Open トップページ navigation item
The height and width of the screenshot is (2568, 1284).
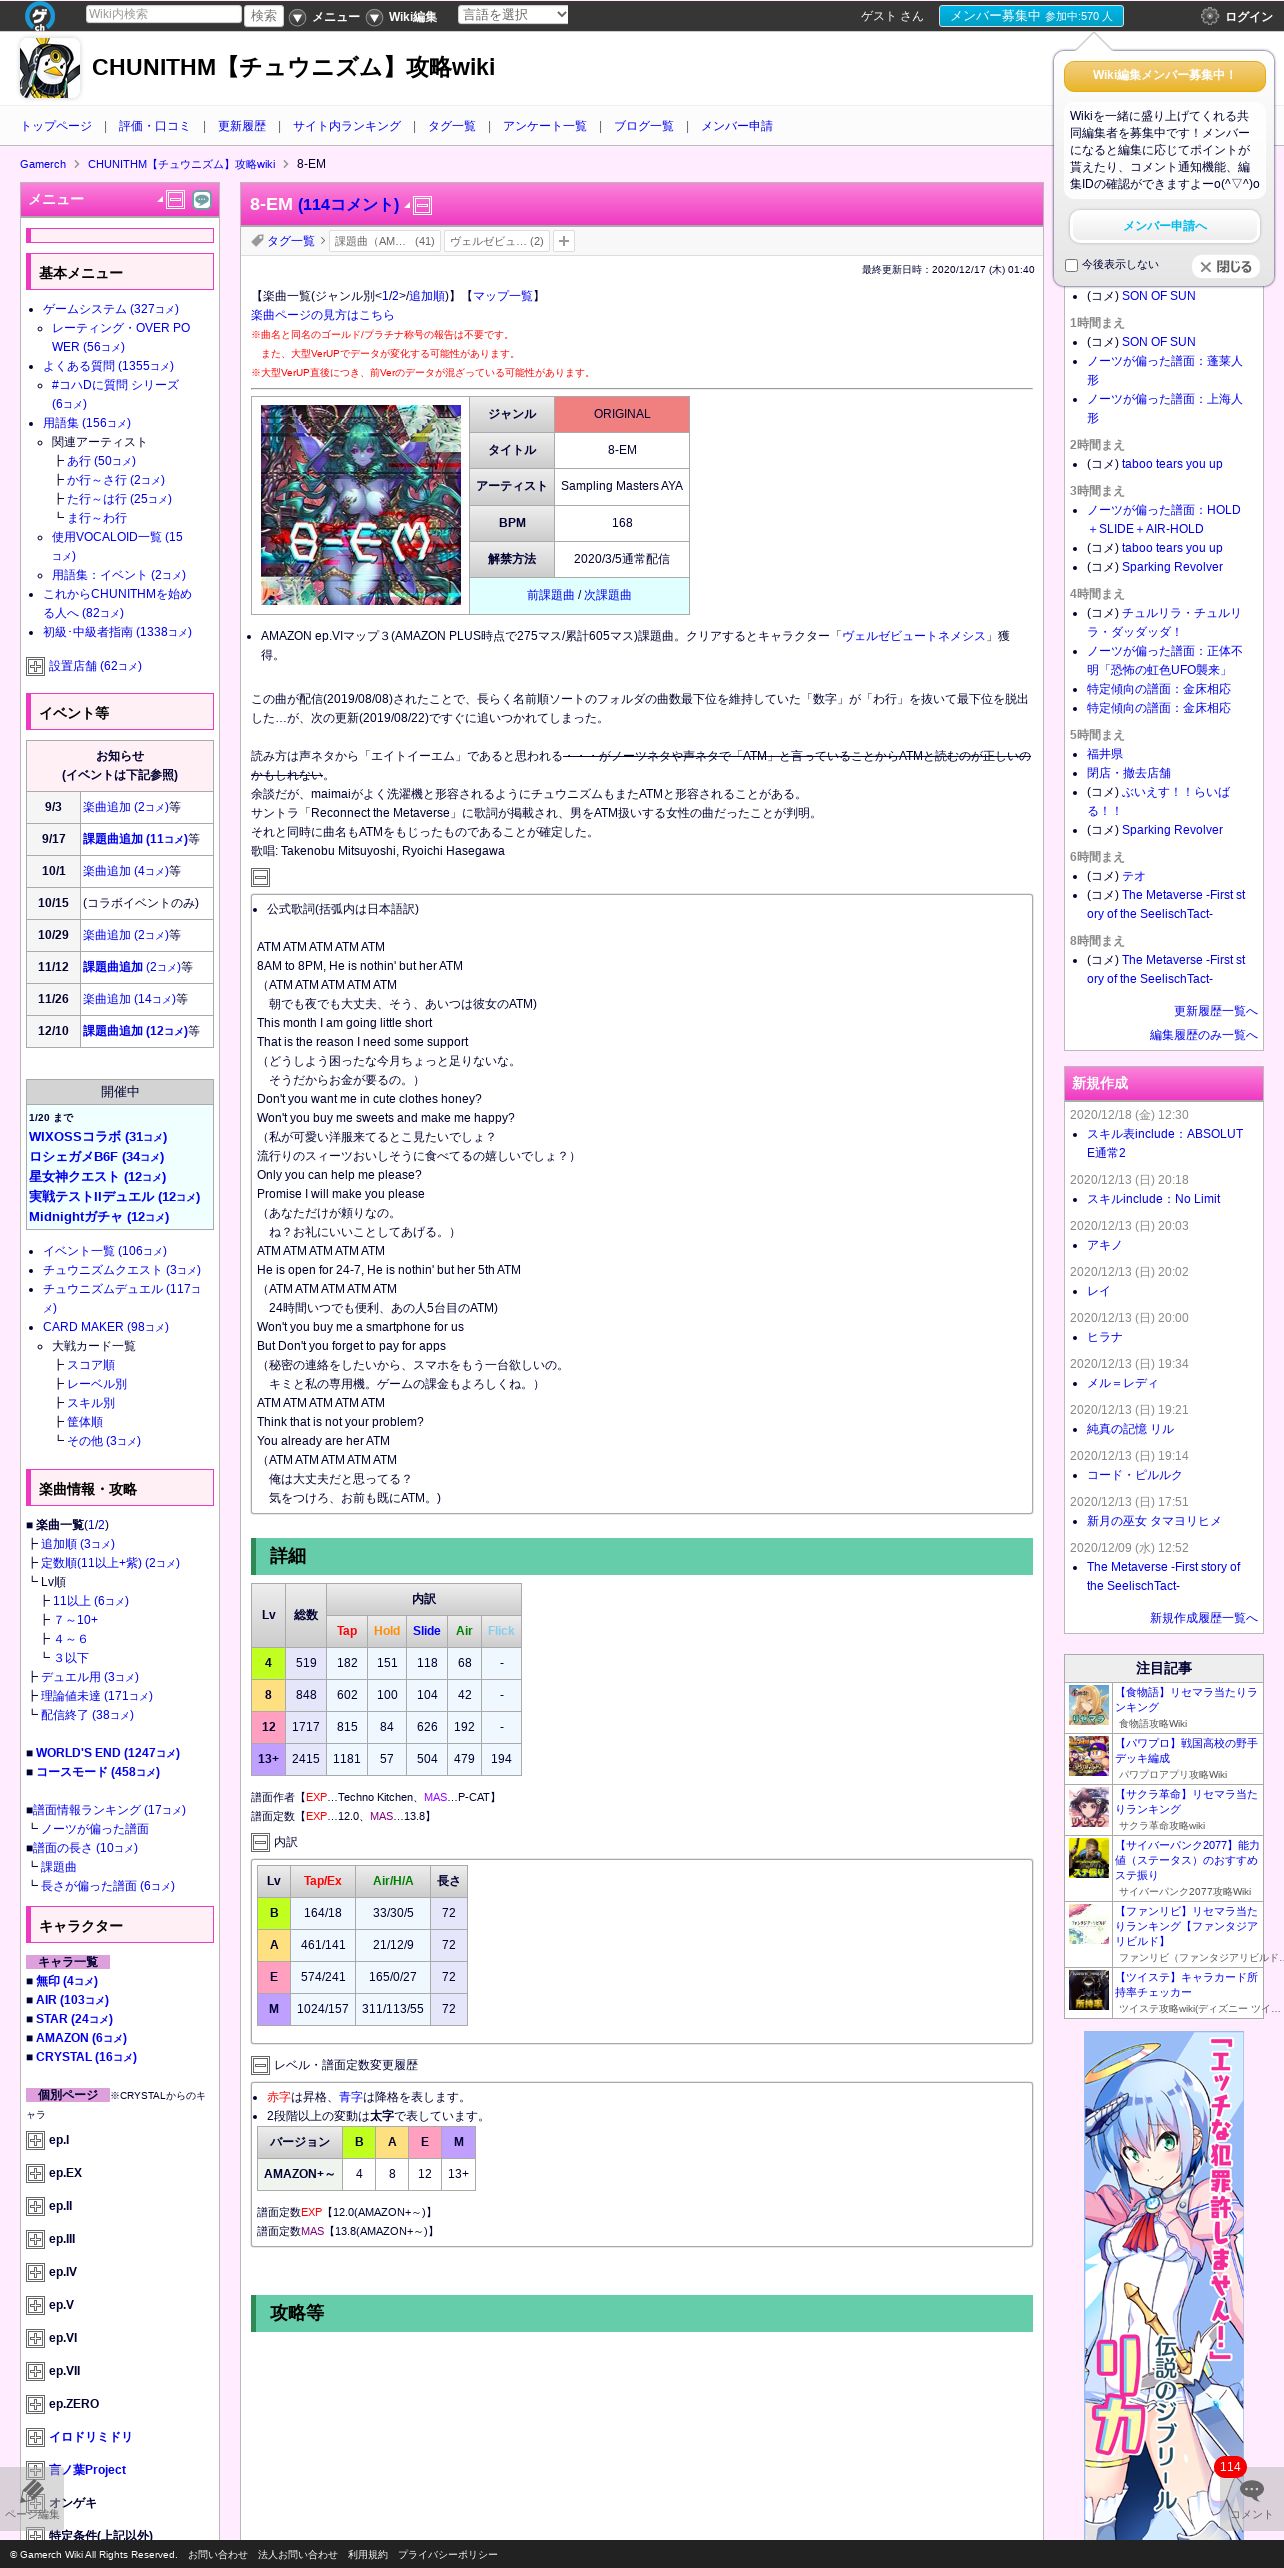56,126
